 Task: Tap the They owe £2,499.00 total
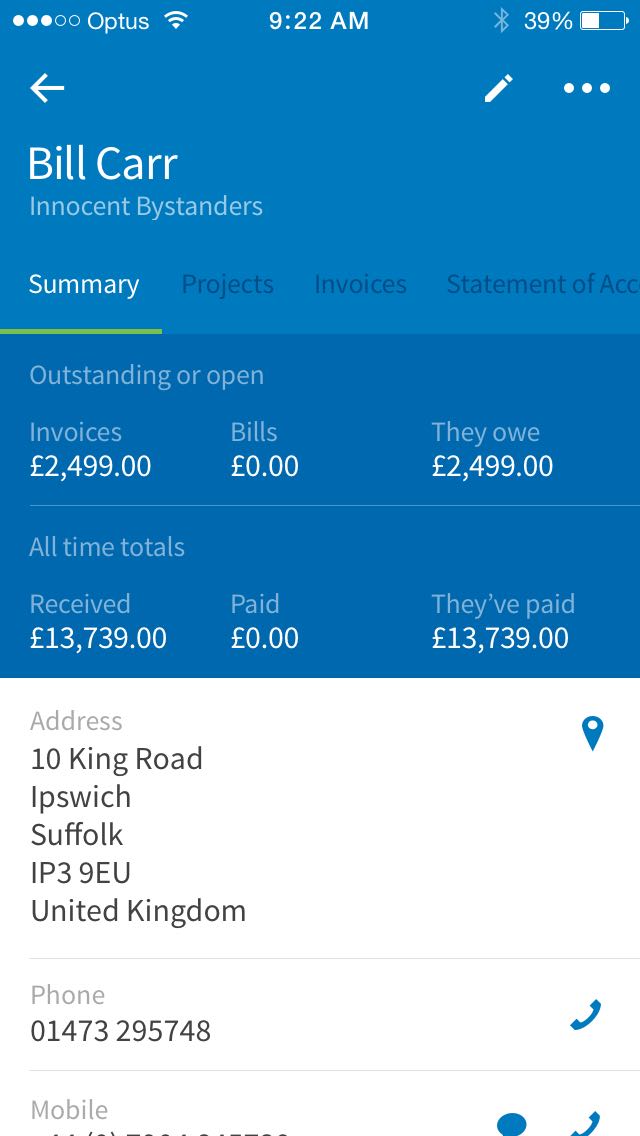coord(492,466)
